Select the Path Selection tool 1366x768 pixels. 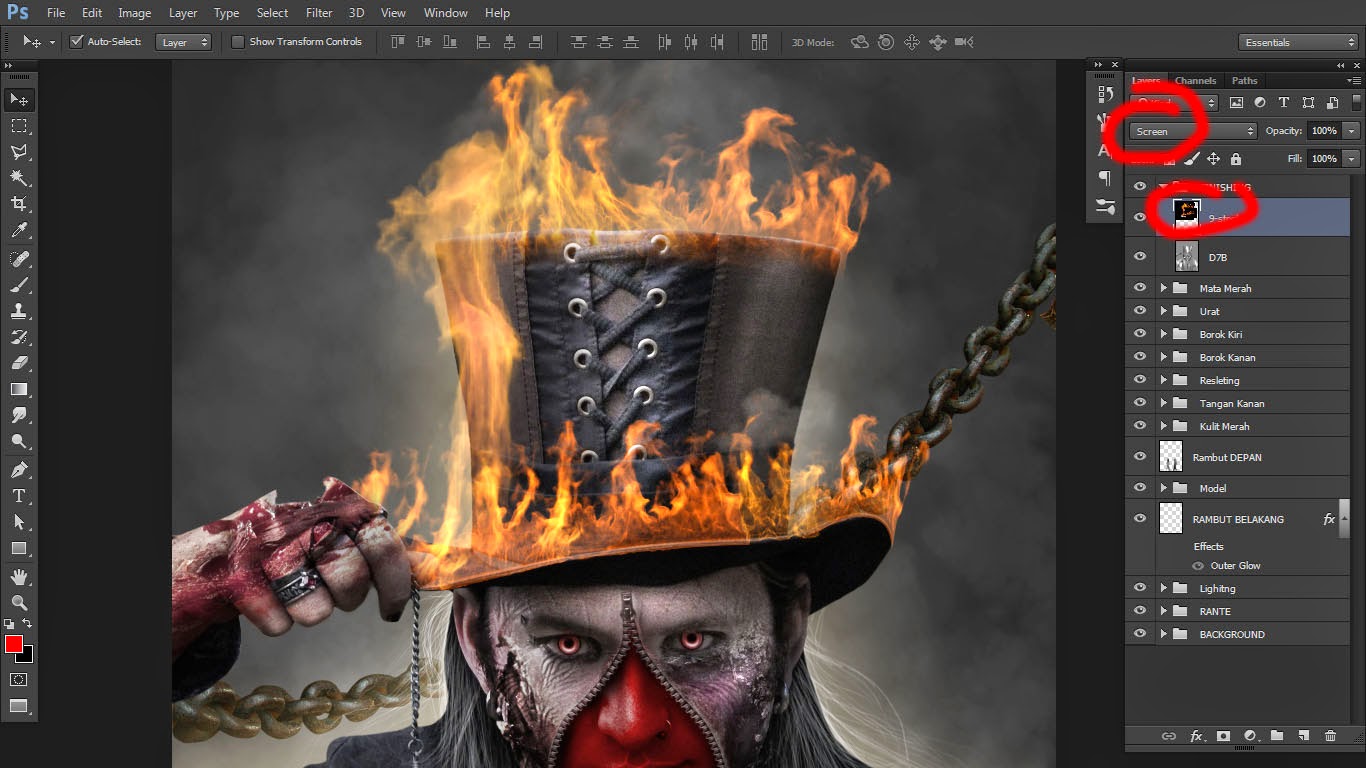(19, 522)
